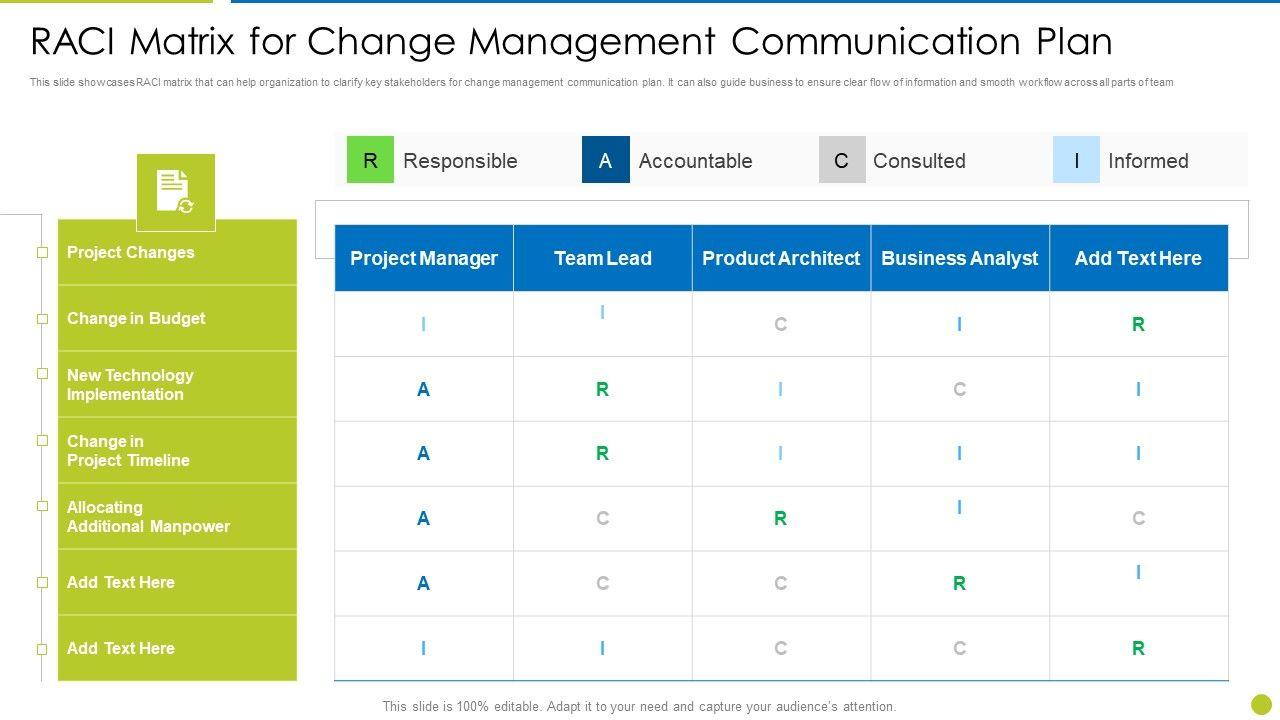This screenshot has height=720, width=1280.
Task: Click the green circle in the bottom-right corner
Action: (x=1261, y=704)
